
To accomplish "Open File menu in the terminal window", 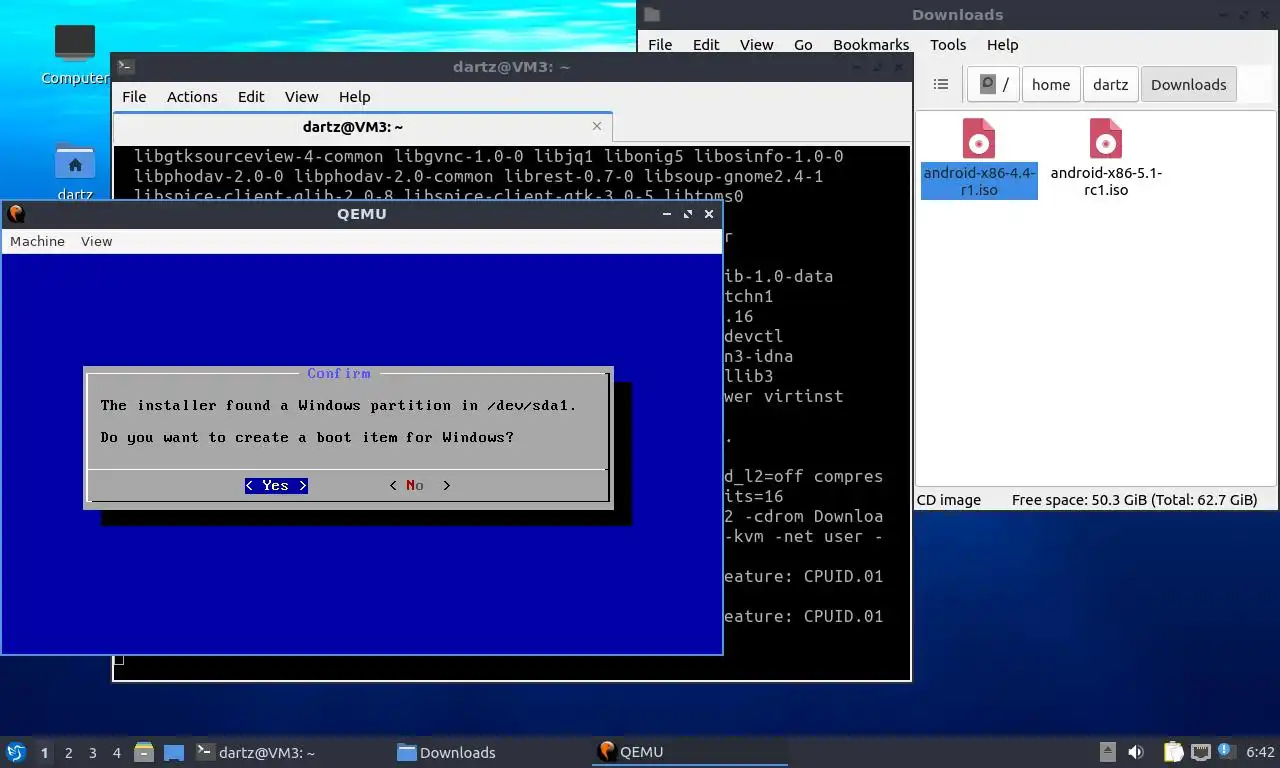I will (134, 97).
